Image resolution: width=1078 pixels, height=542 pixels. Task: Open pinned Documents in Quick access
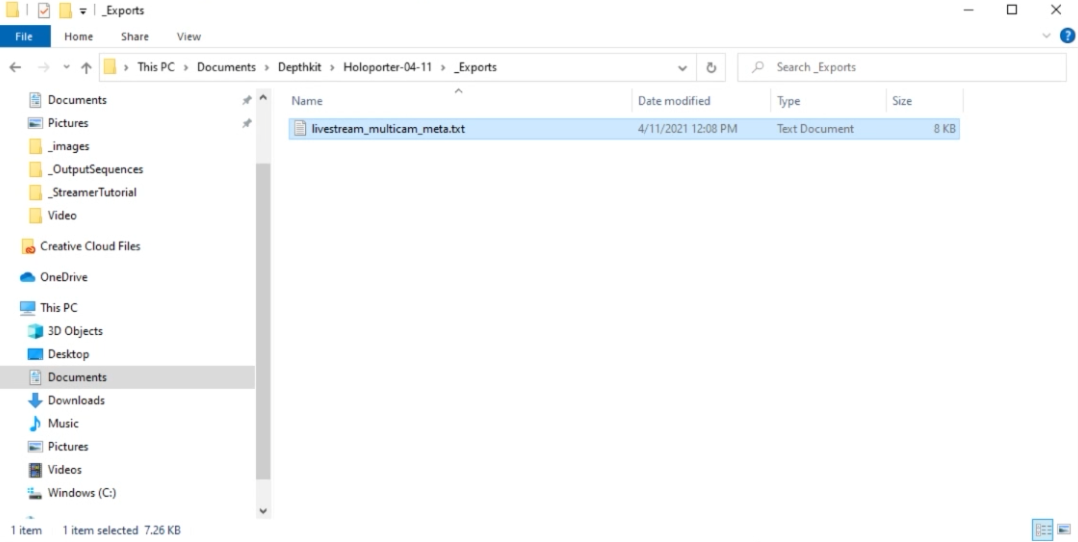77,100
